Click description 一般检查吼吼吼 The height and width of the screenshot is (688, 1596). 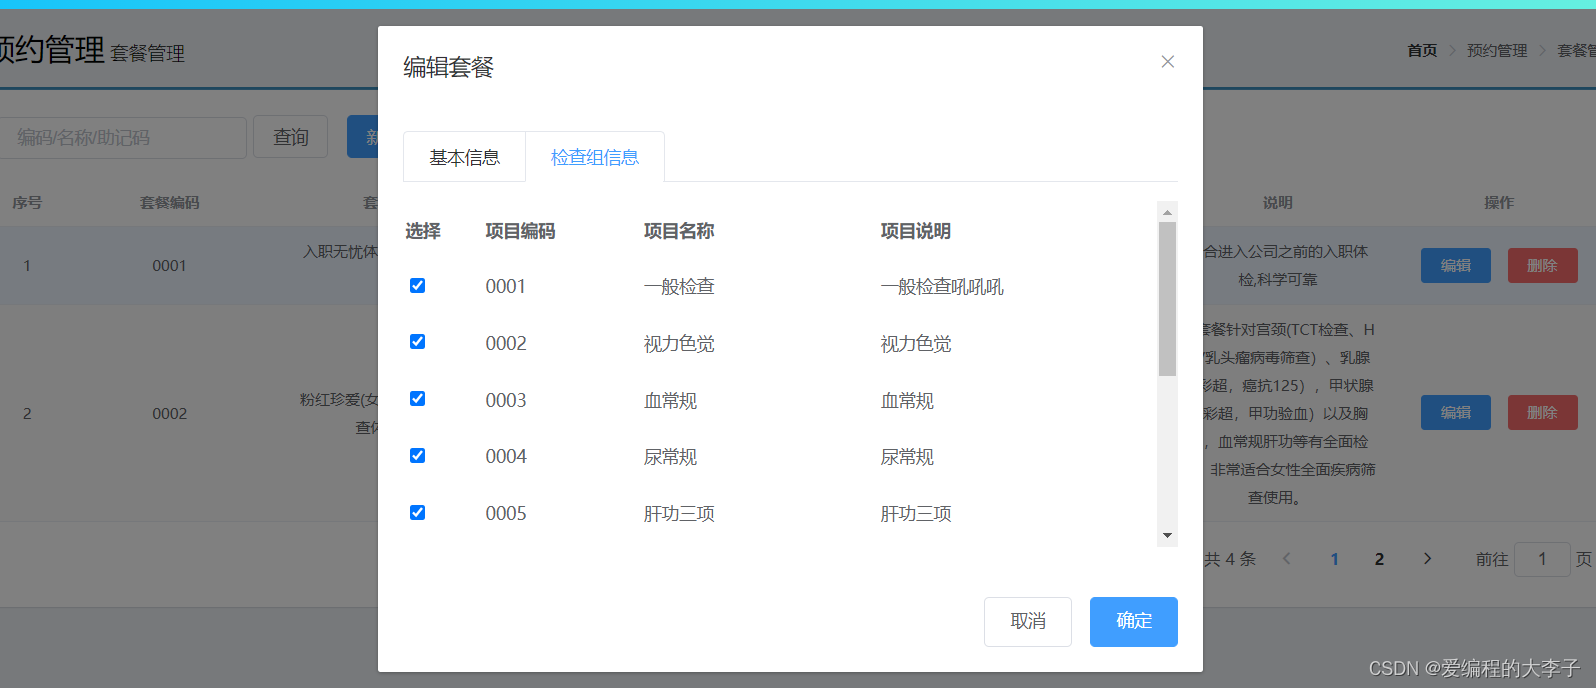942,287
